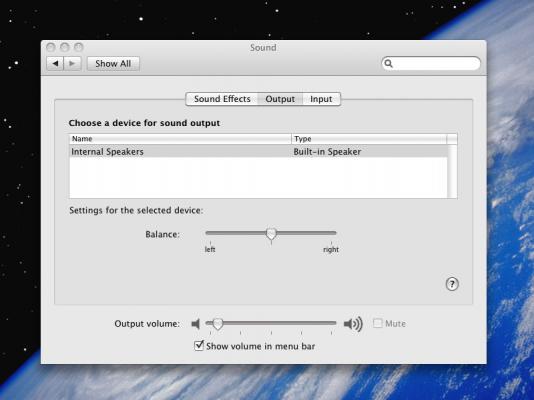Click the magnifying glass search icon
The height and width of the screenshot is (400, 534).
389,64
